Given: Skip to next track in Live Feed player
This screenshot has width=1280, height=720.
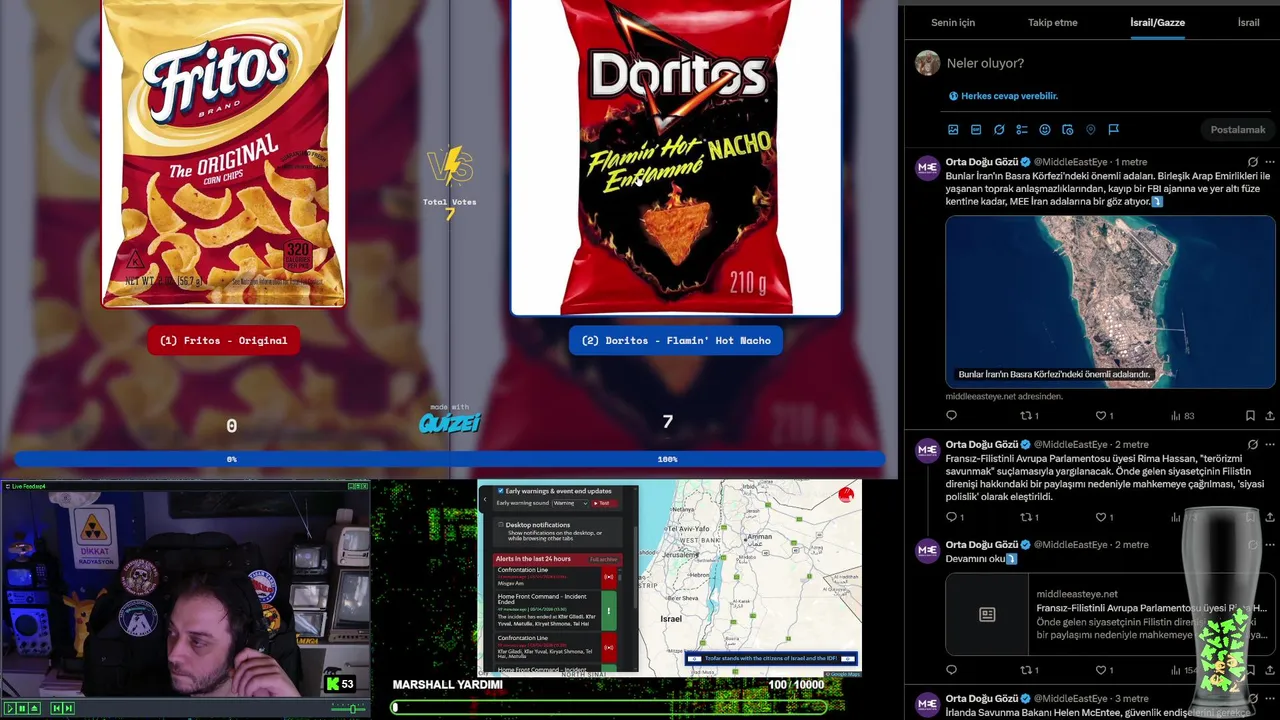Looking at the screenshot, I should click(x=68, y=708).
